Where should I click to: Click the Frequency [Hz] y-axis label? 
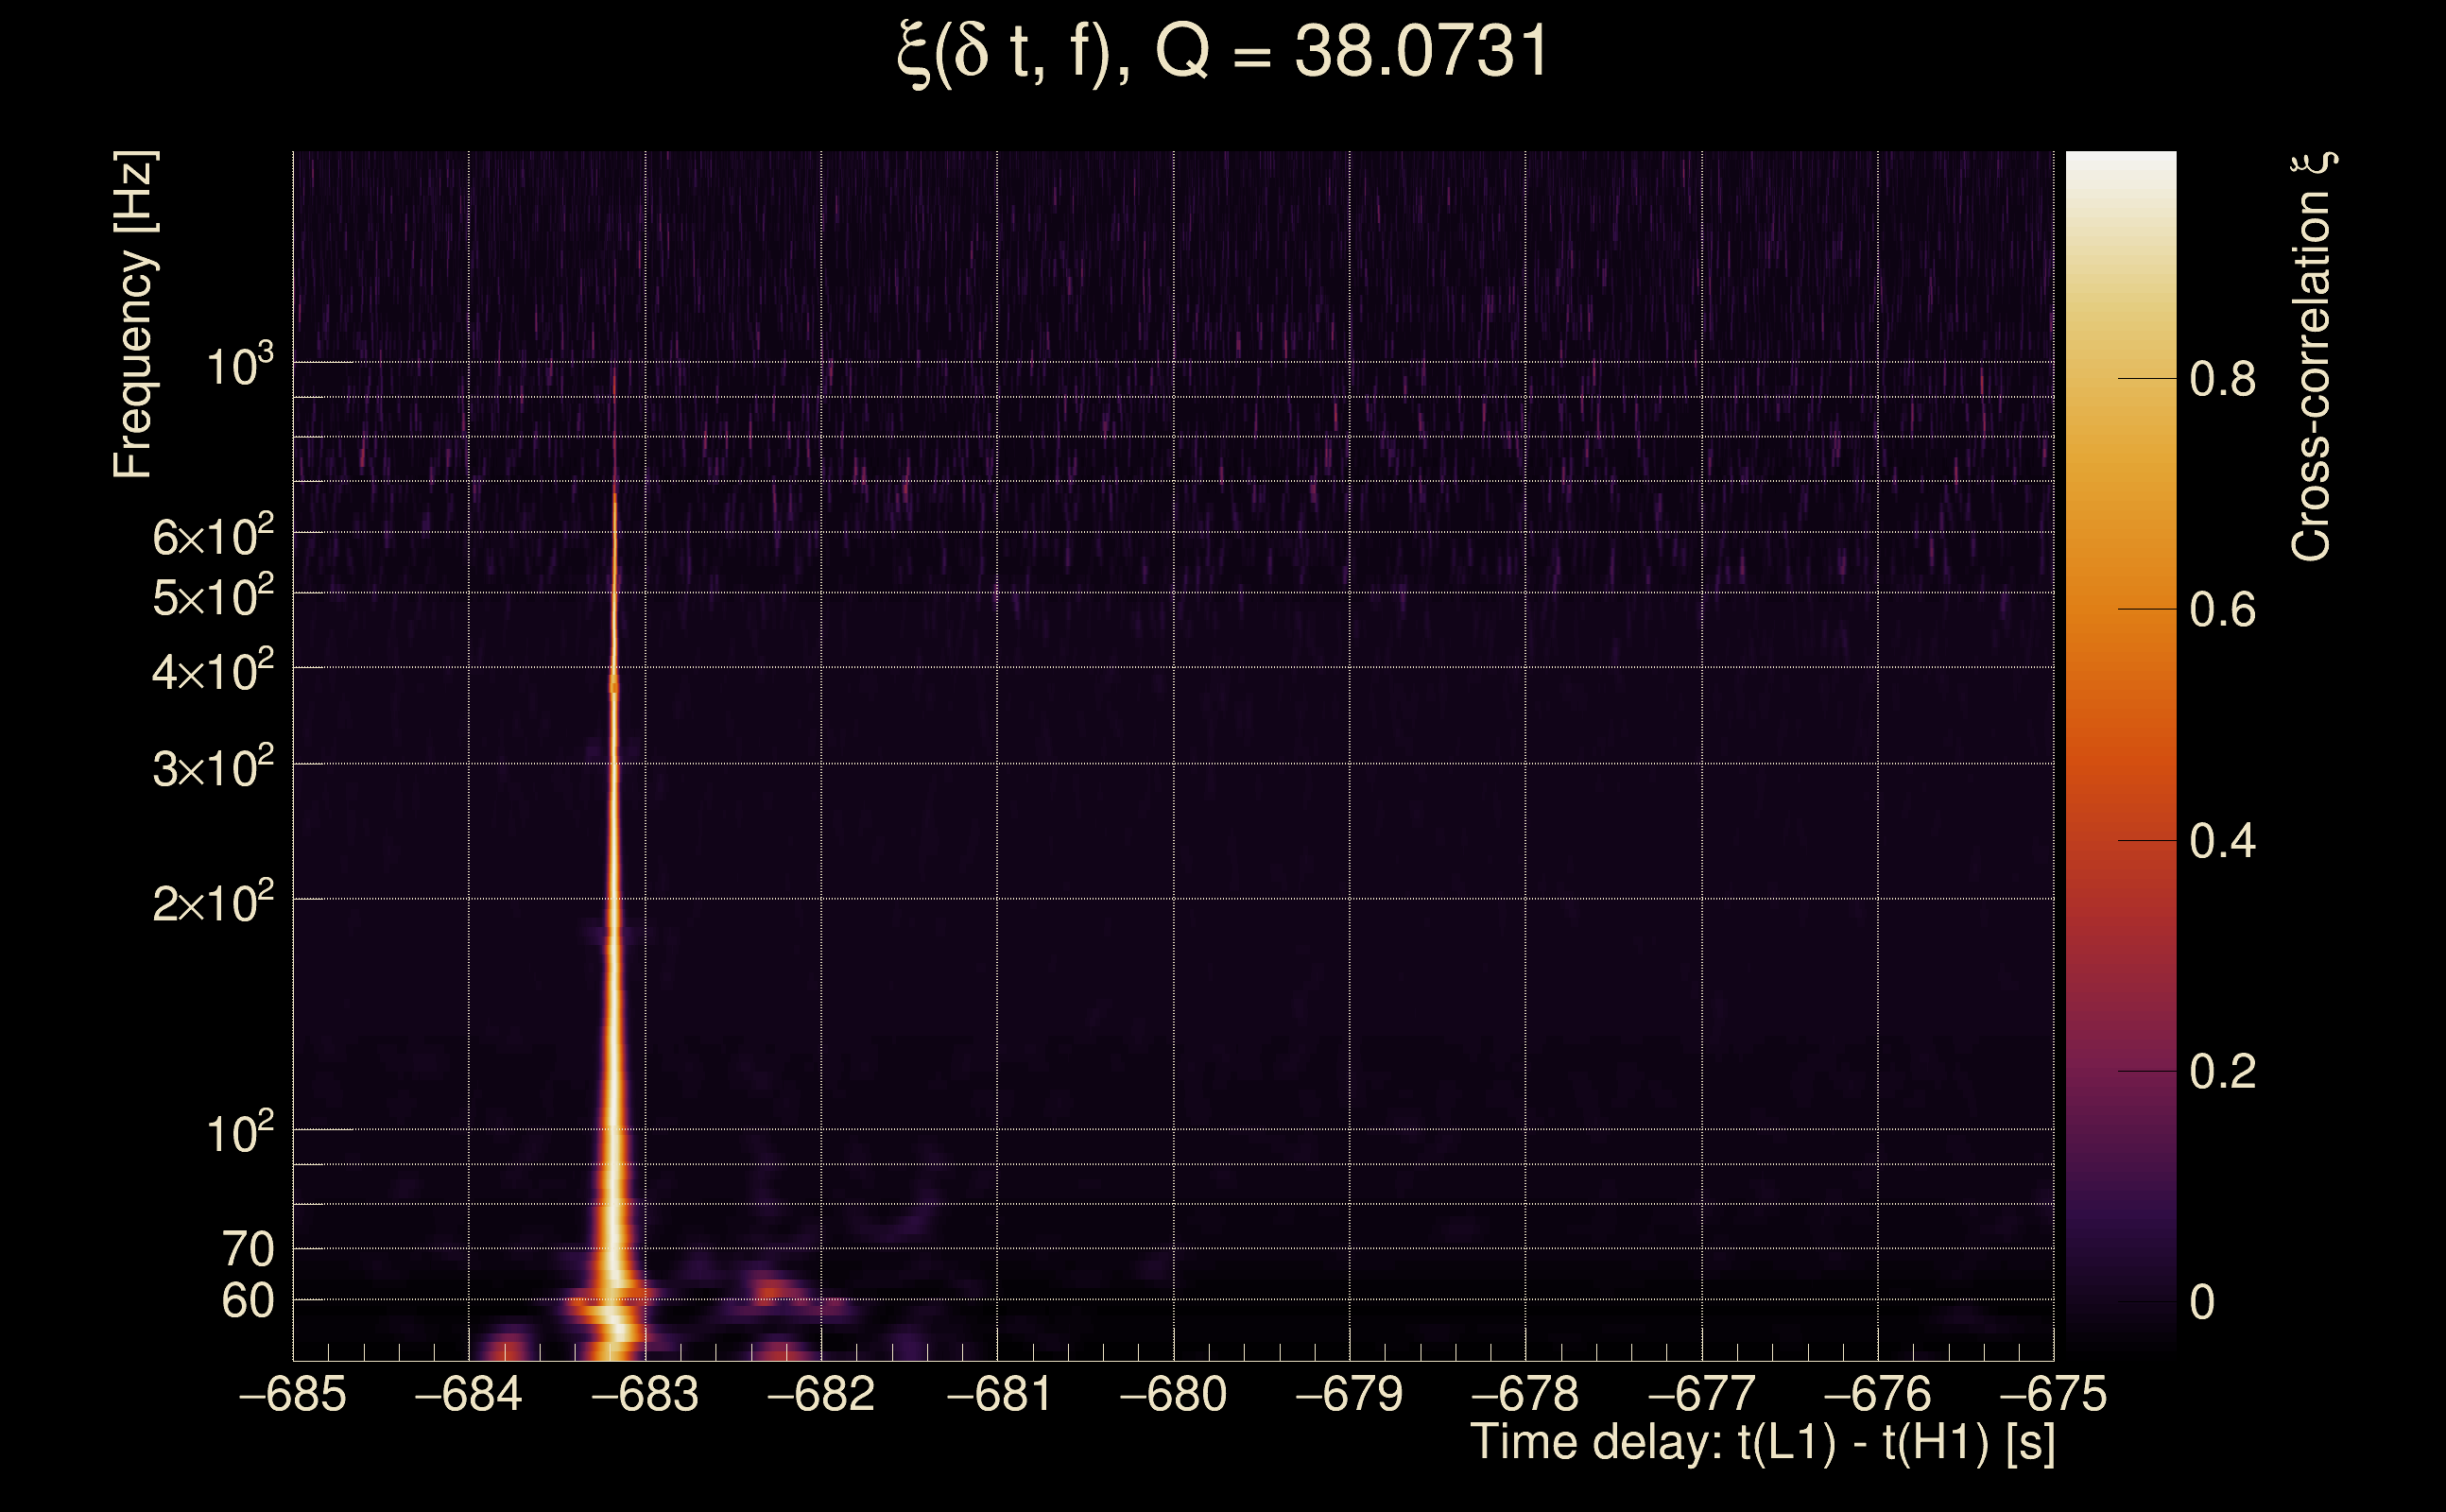pos(133,315)
